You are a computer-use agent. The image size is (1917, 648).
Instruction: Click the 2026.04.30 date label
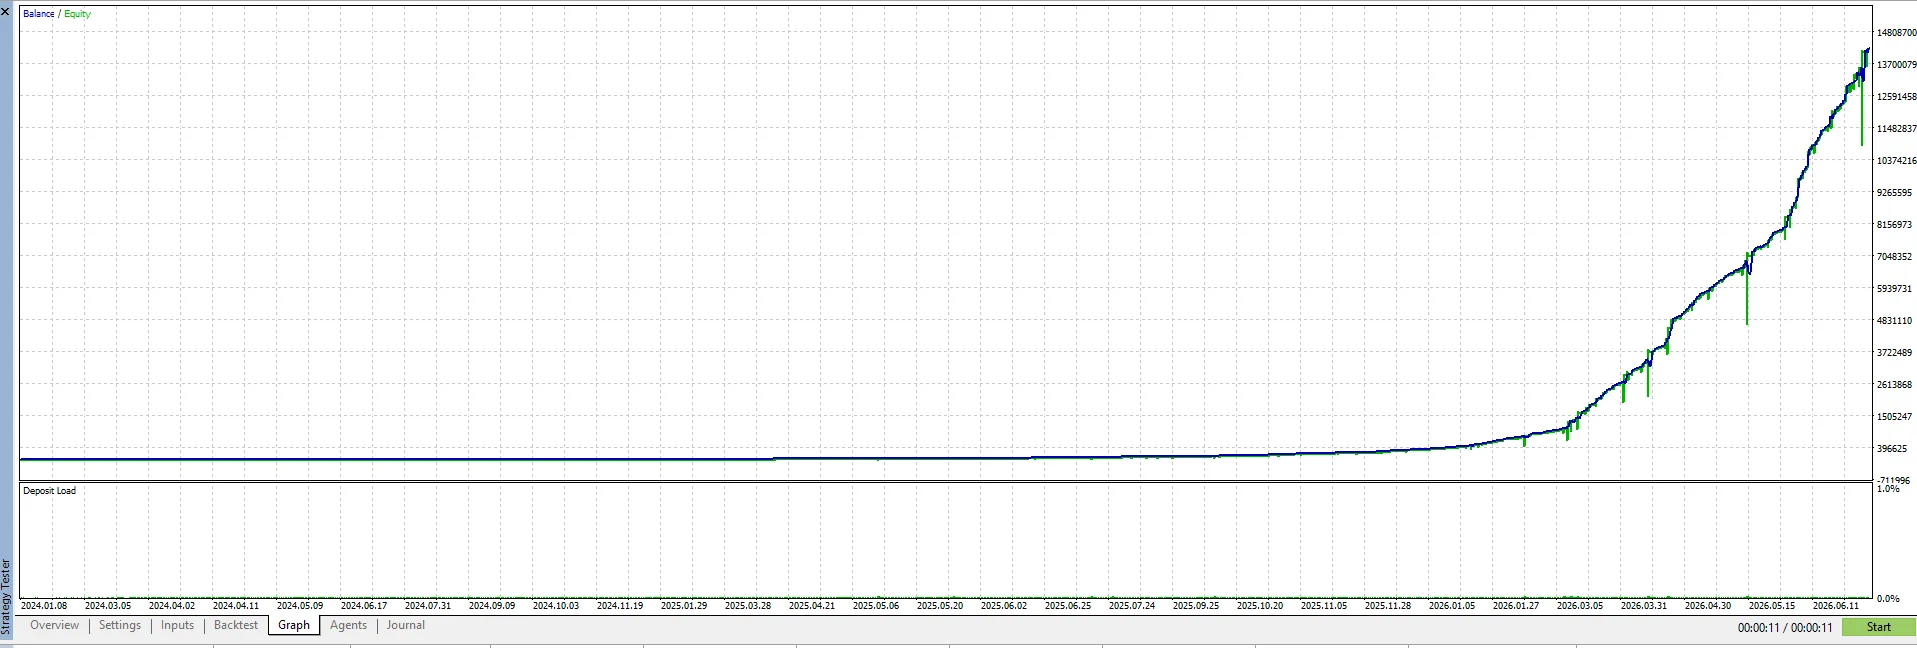tap(1708, 606)
